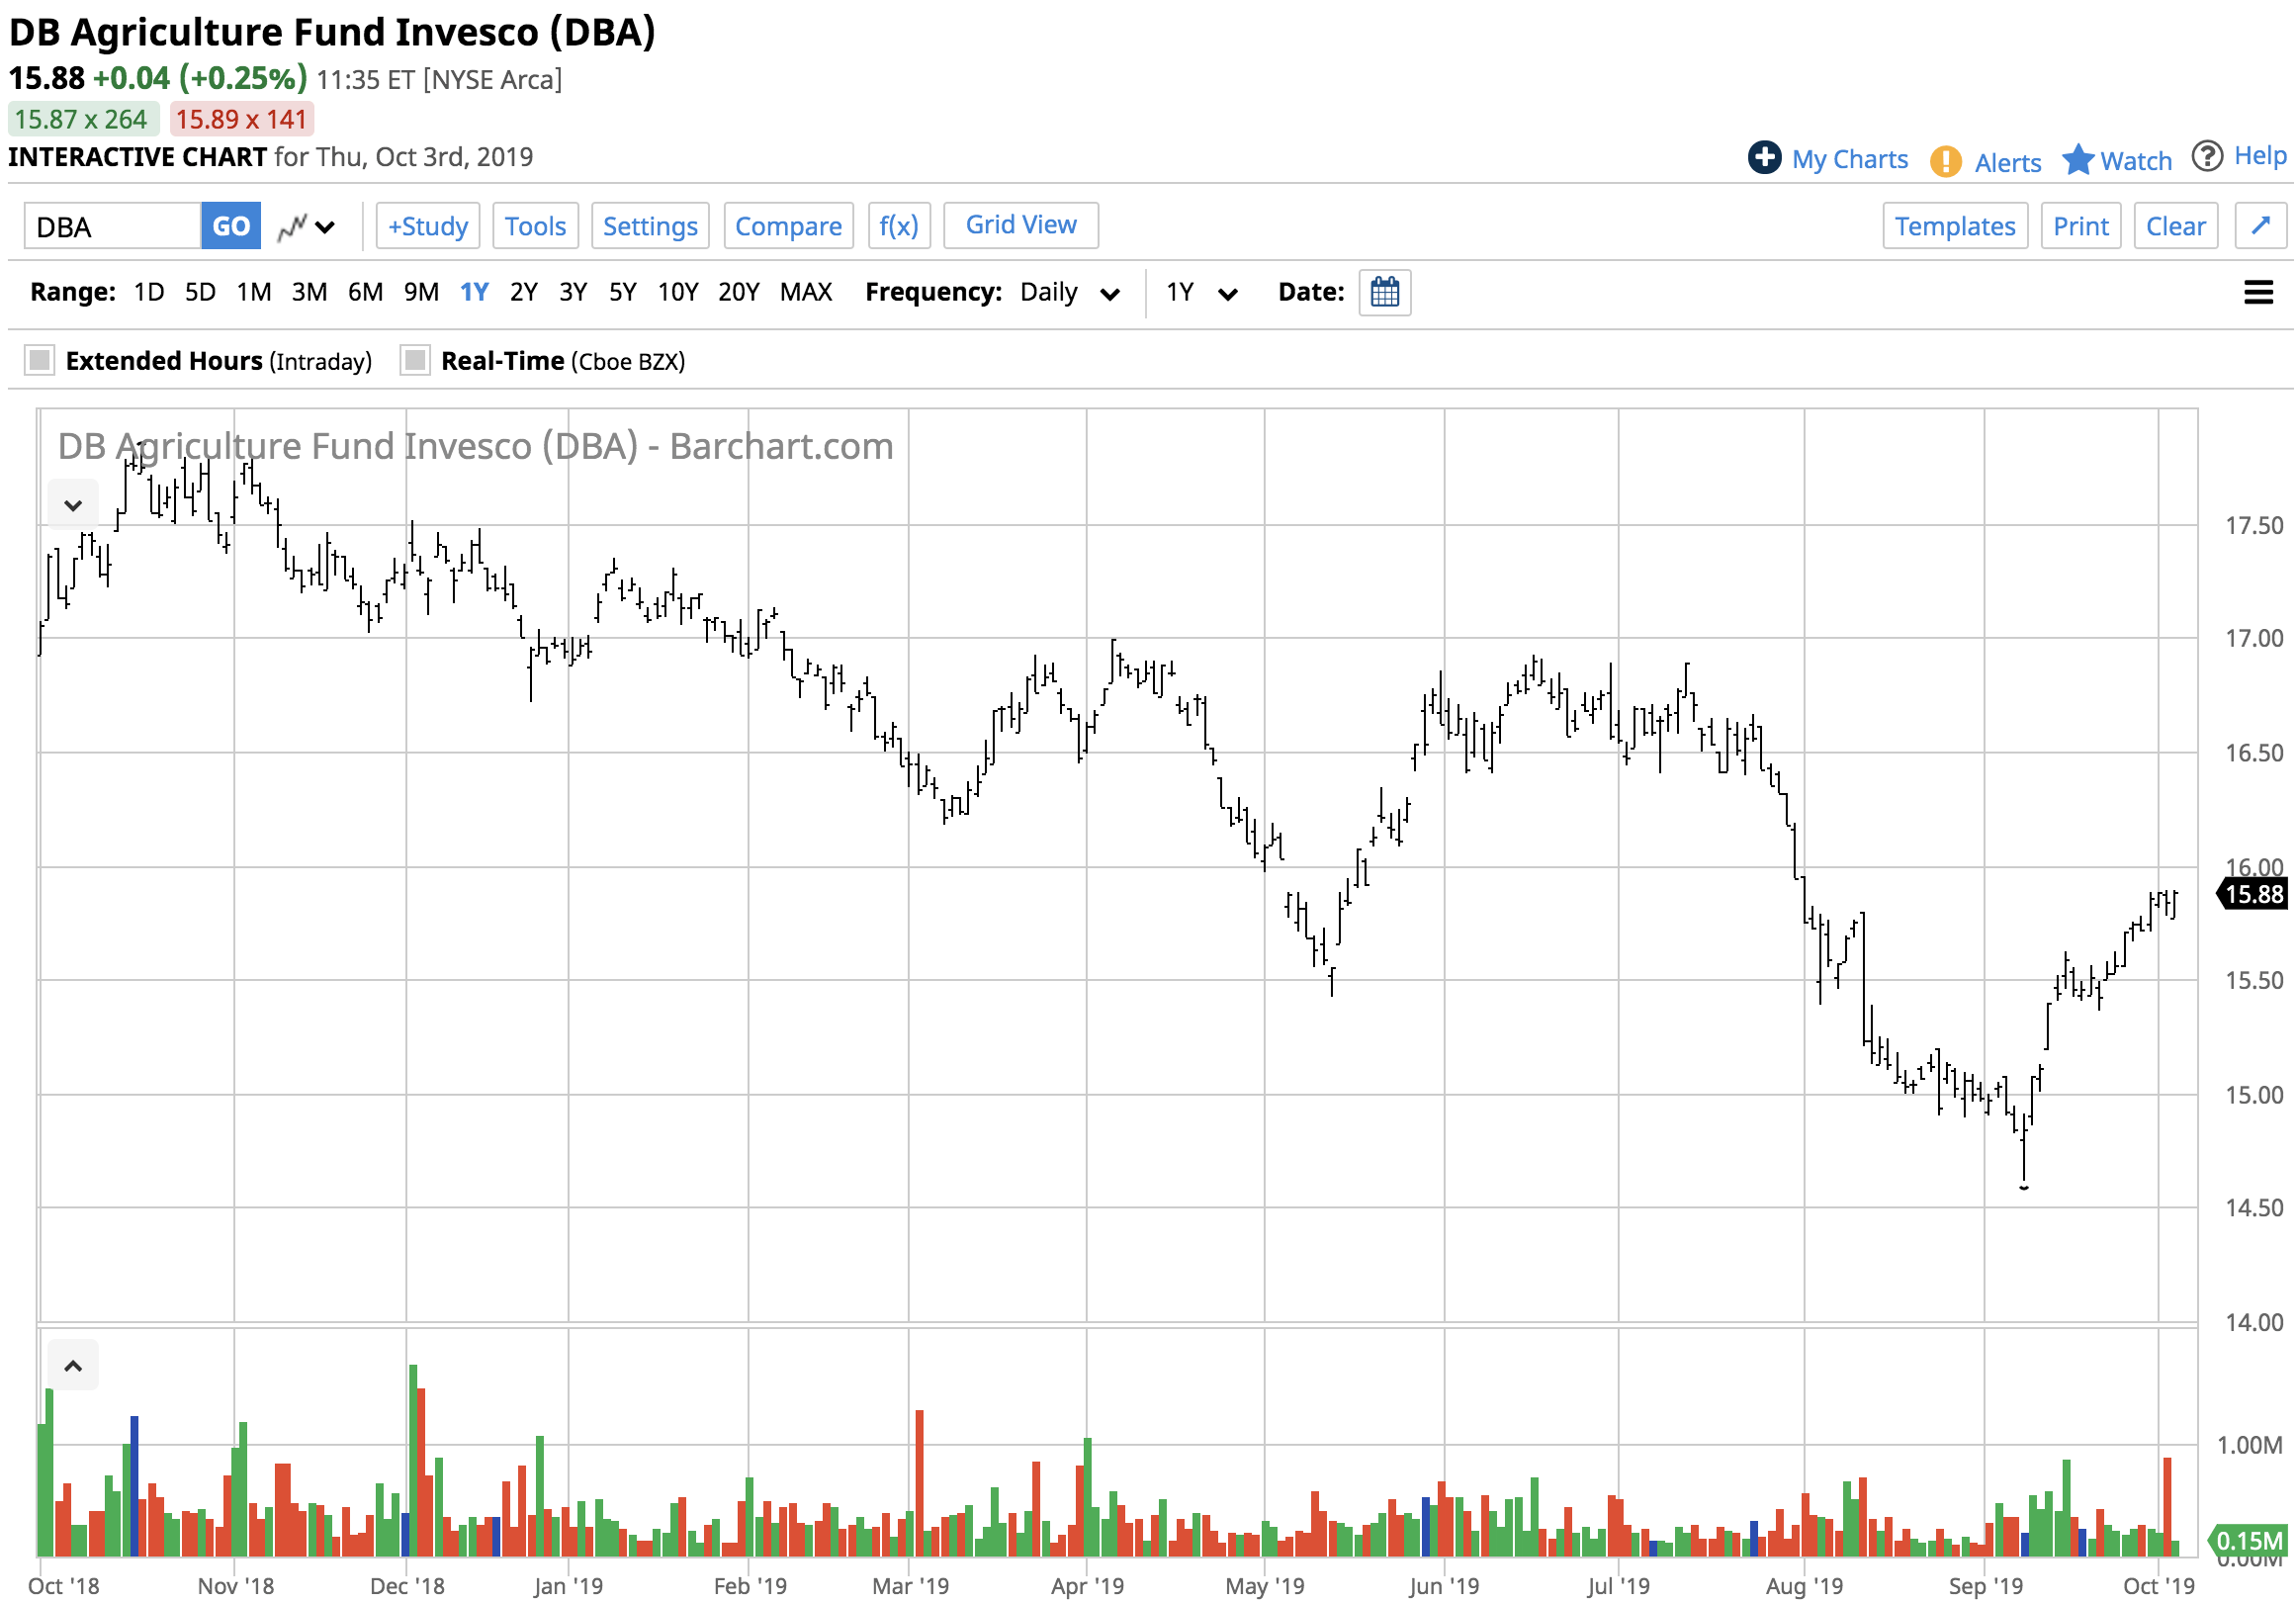This screenshot has height=1602, width=2296.
Task: Select the 5Y range
Action: tap(623, 292)
